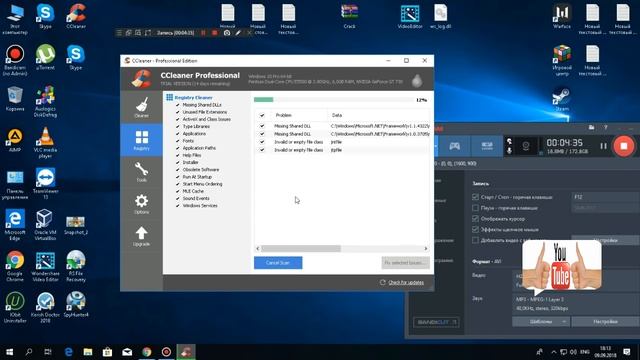The image size is (640, 360).
Task: Click Настройки button below Bandicam audio format
Action: click(x=605, y=322)
